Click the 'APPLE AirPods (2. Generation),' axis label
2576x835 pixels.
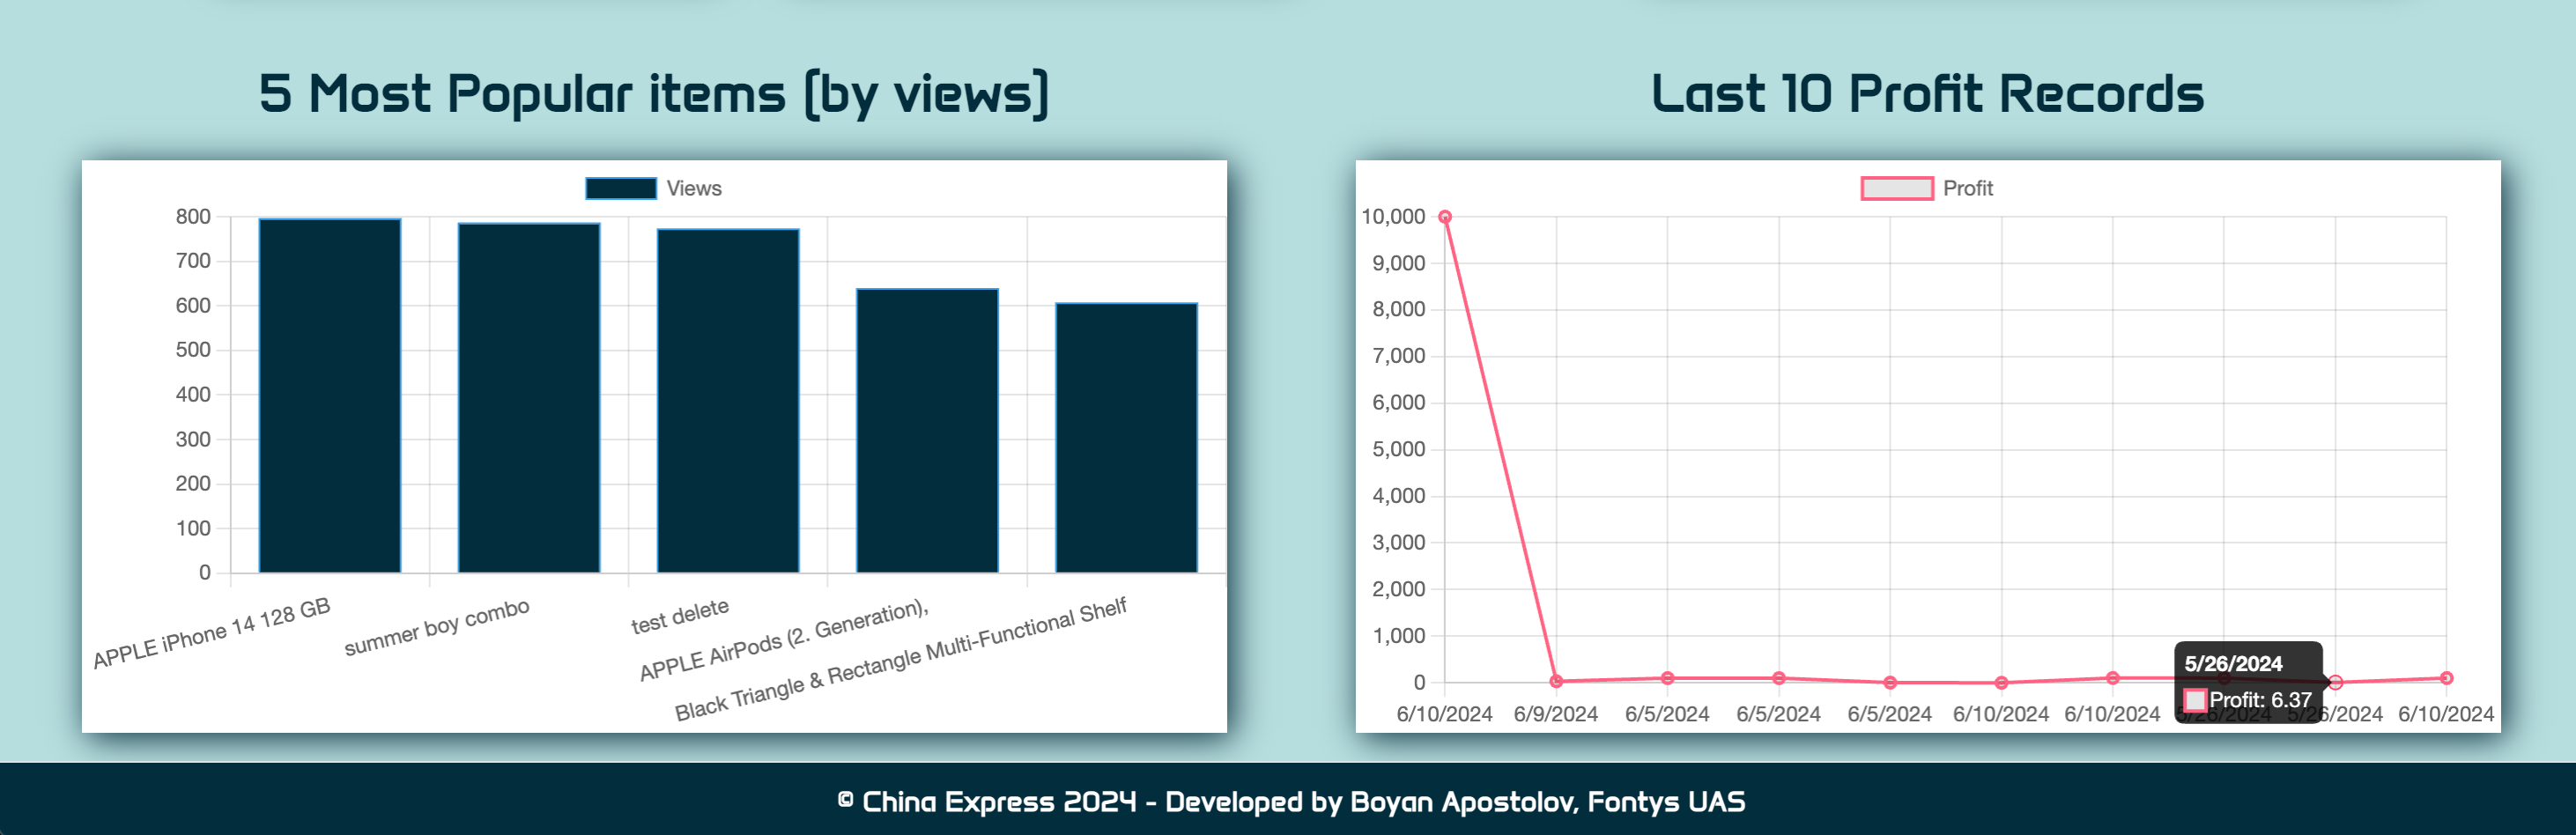(x=785, y=640)
